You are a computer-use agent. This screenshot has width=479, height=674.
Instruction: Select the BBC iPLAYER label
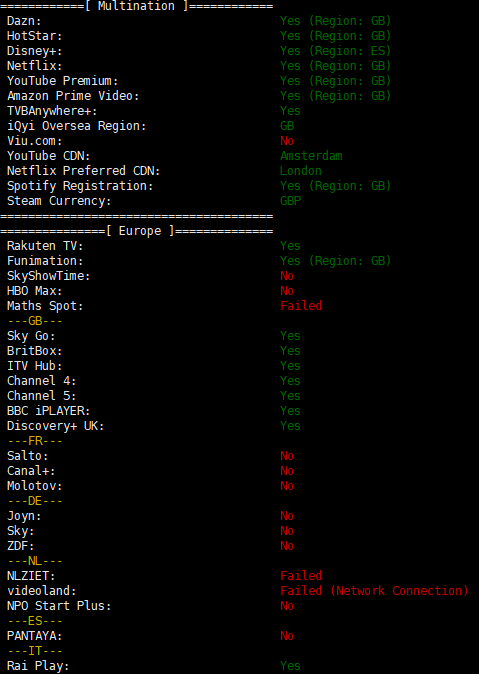49,411
